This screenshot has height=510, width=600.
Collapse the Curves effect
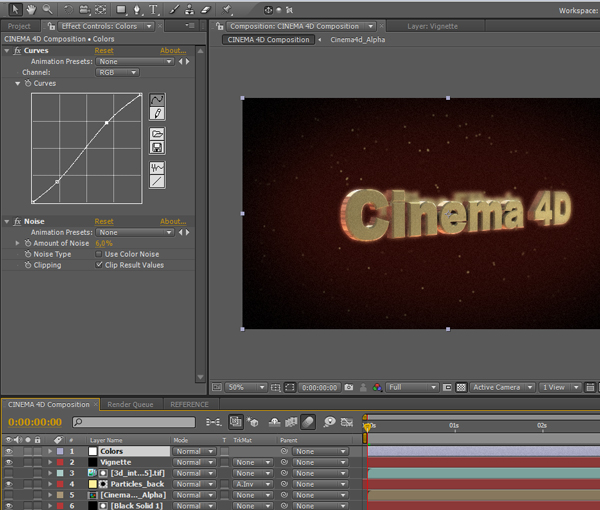coord(7,51)
